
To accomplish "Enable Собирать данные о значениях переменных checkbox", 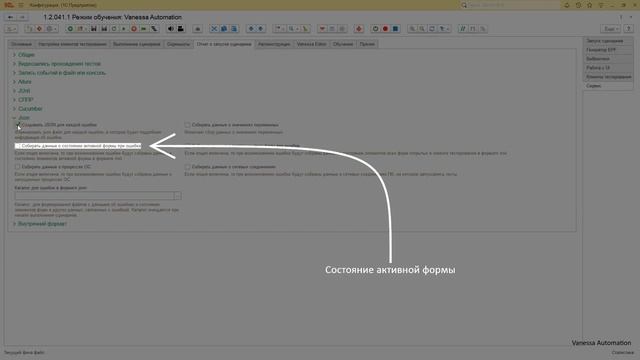I will [x=187, y=125].
